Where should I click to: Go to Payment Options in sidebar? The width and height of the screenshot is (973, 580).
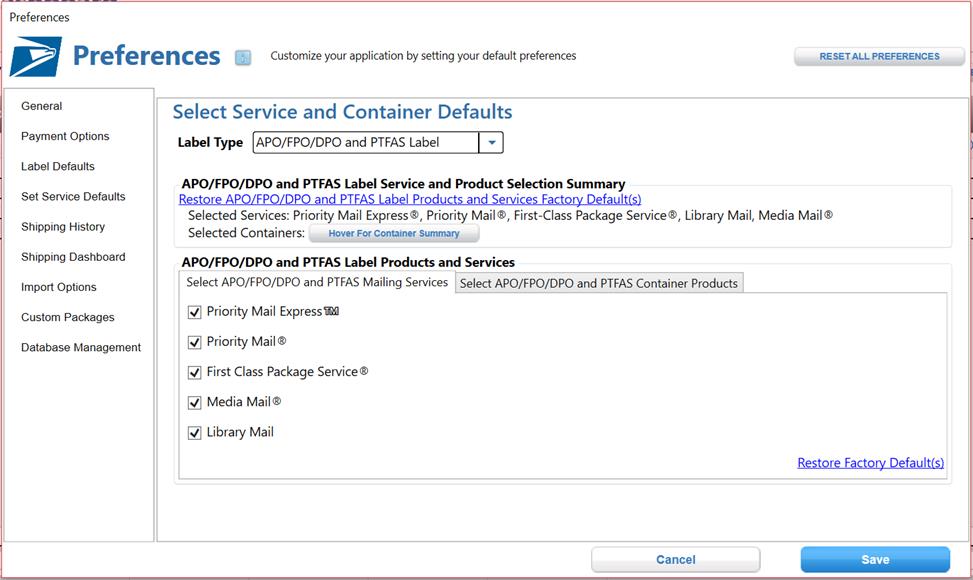click(x=65, y=136)
